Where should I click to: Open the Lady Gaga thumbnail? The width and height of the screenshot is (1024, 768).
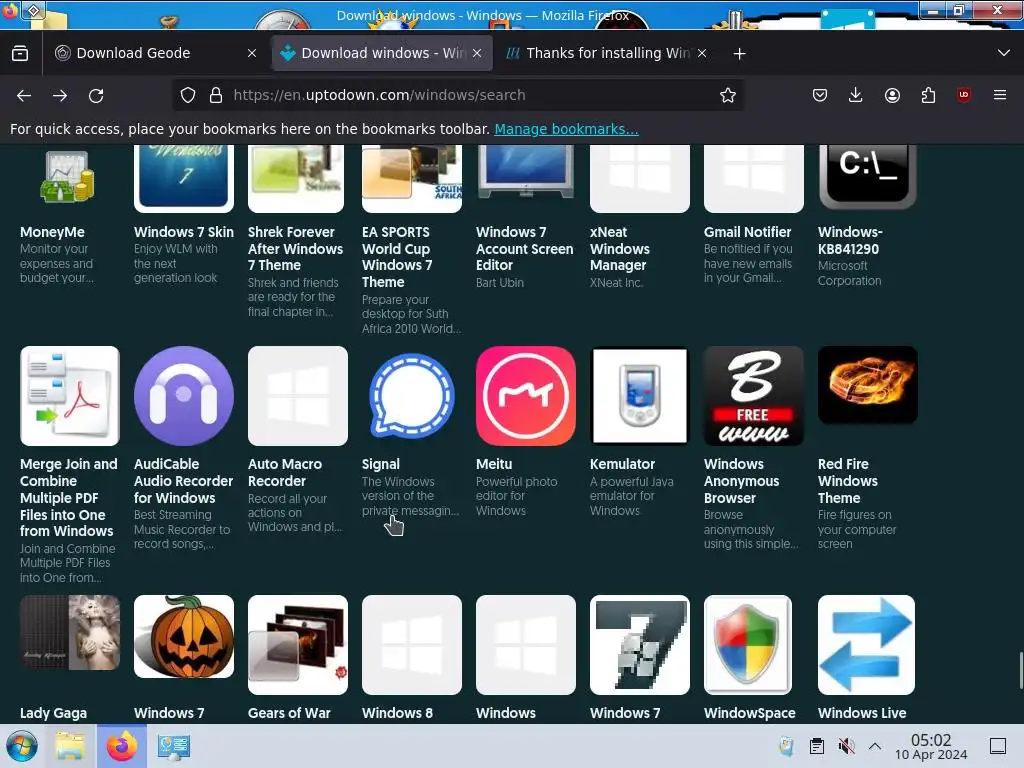click(x=70, y=632)
